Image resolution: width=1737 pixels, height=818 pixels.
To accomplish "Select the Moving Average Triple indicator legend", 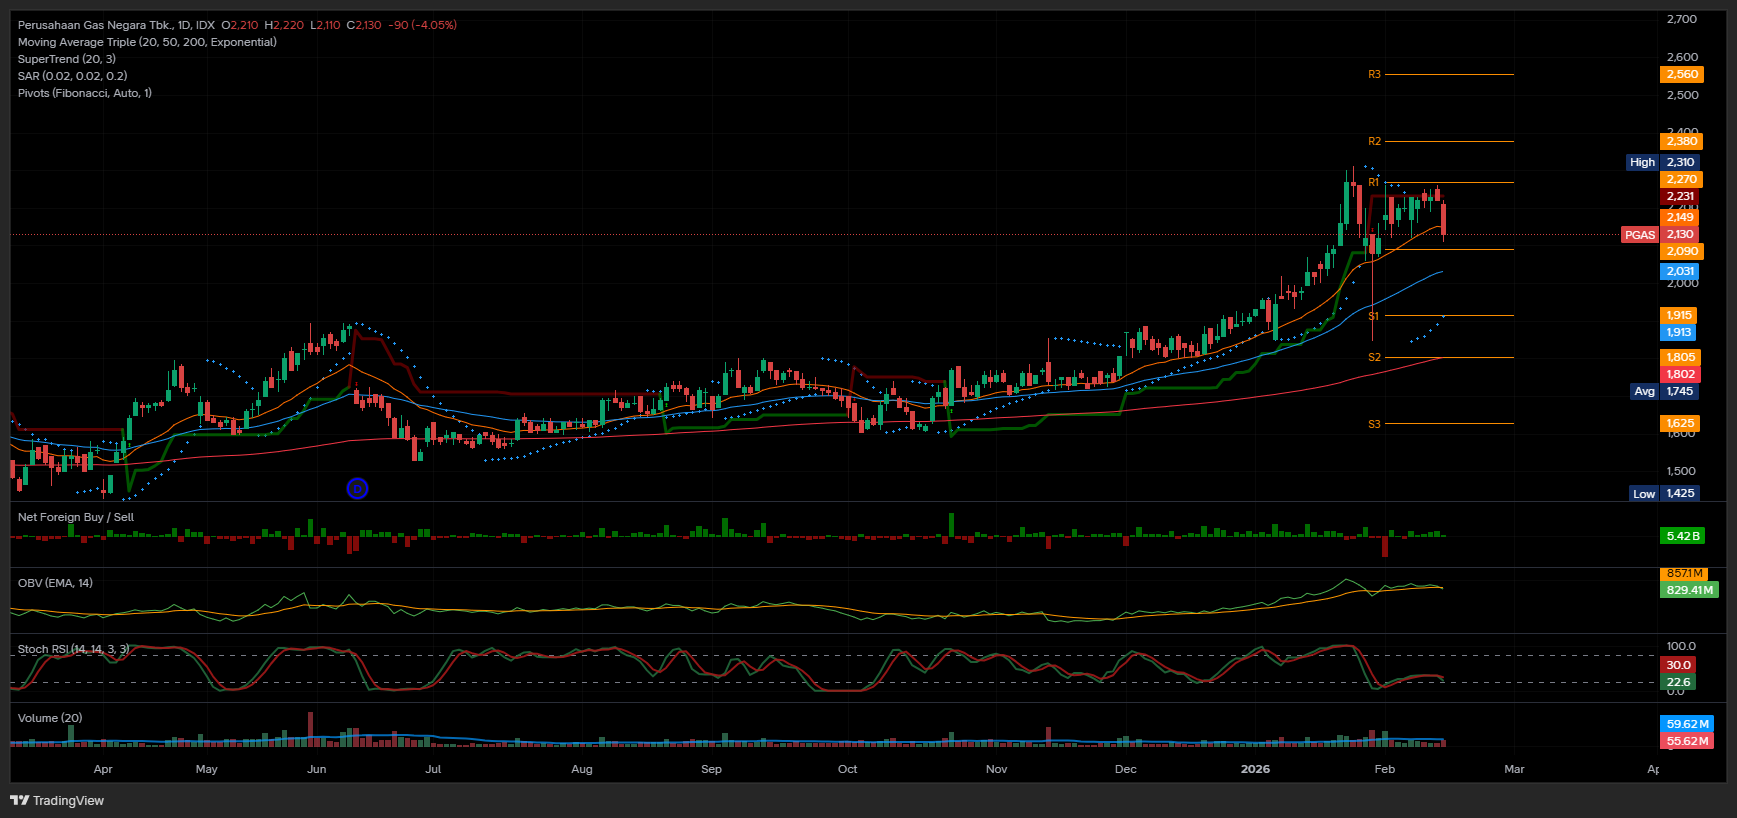I will 147,42.
